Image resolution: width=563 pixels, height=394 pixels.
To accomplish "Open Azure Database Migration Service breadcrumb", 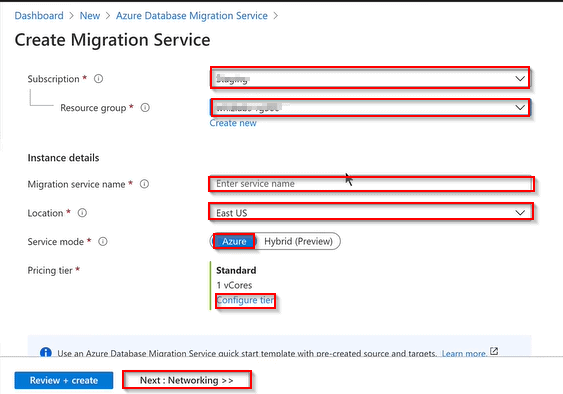I will [x=192, y=16].
